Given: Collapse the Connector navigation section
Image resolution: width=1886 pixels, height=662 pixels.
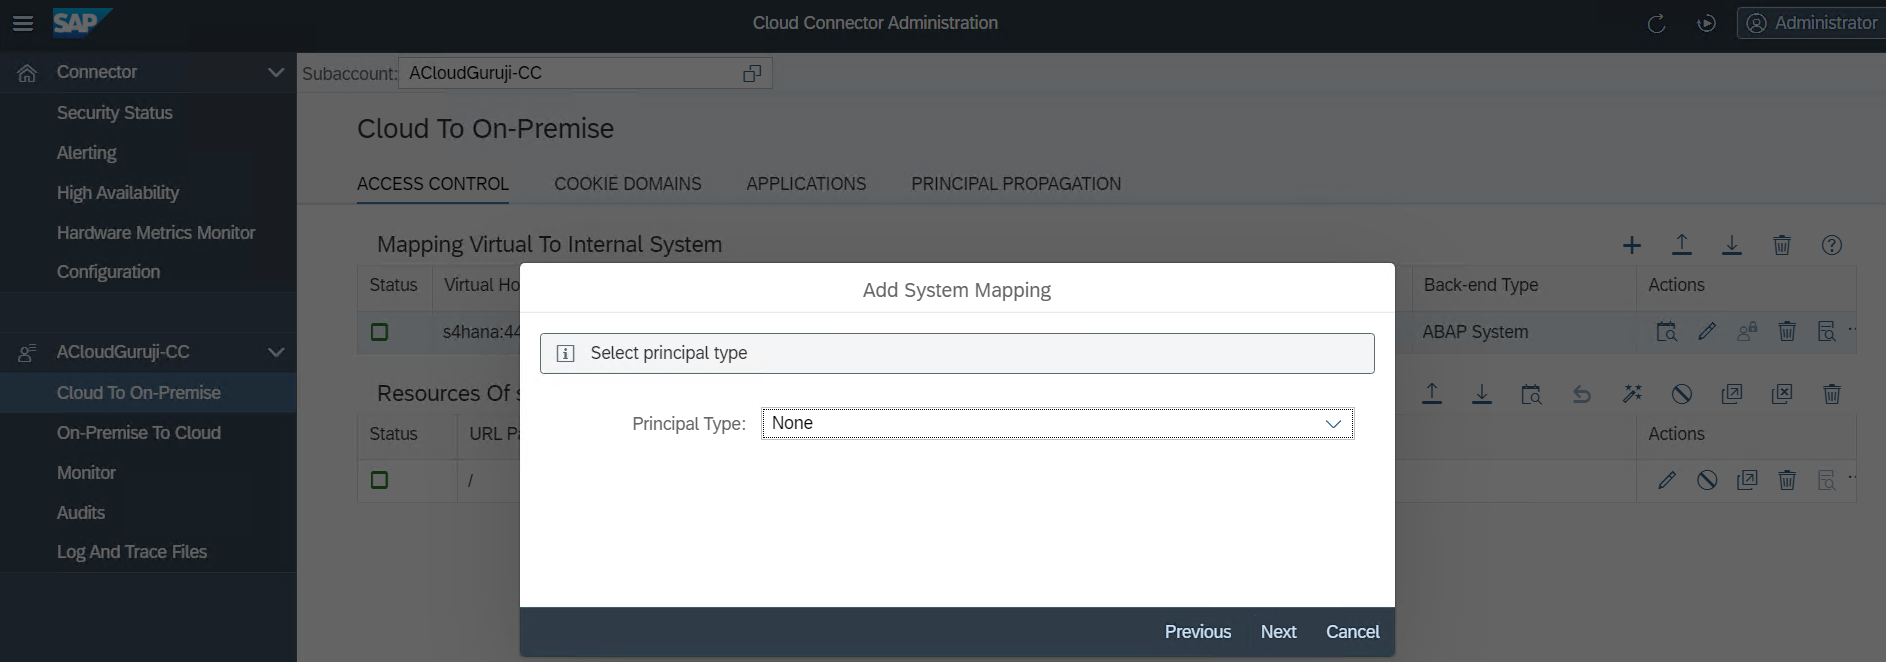Looking at the screenshot, I should tap(276, 72).
